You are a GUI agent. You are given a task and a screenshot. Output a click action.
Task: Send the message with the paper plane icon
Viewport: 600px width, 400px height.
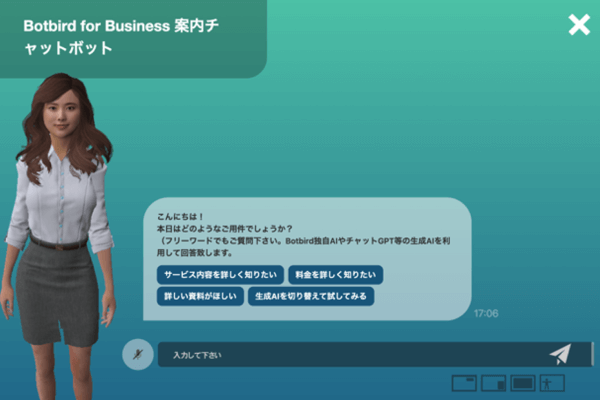[x=561, y=354]
